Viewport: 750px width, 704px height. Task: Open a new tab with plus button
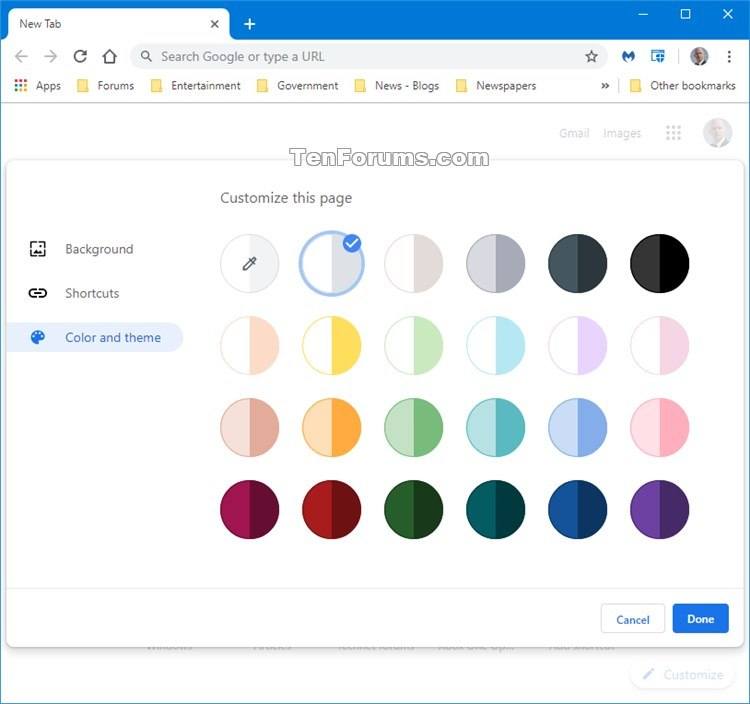(x=249, y=24)
